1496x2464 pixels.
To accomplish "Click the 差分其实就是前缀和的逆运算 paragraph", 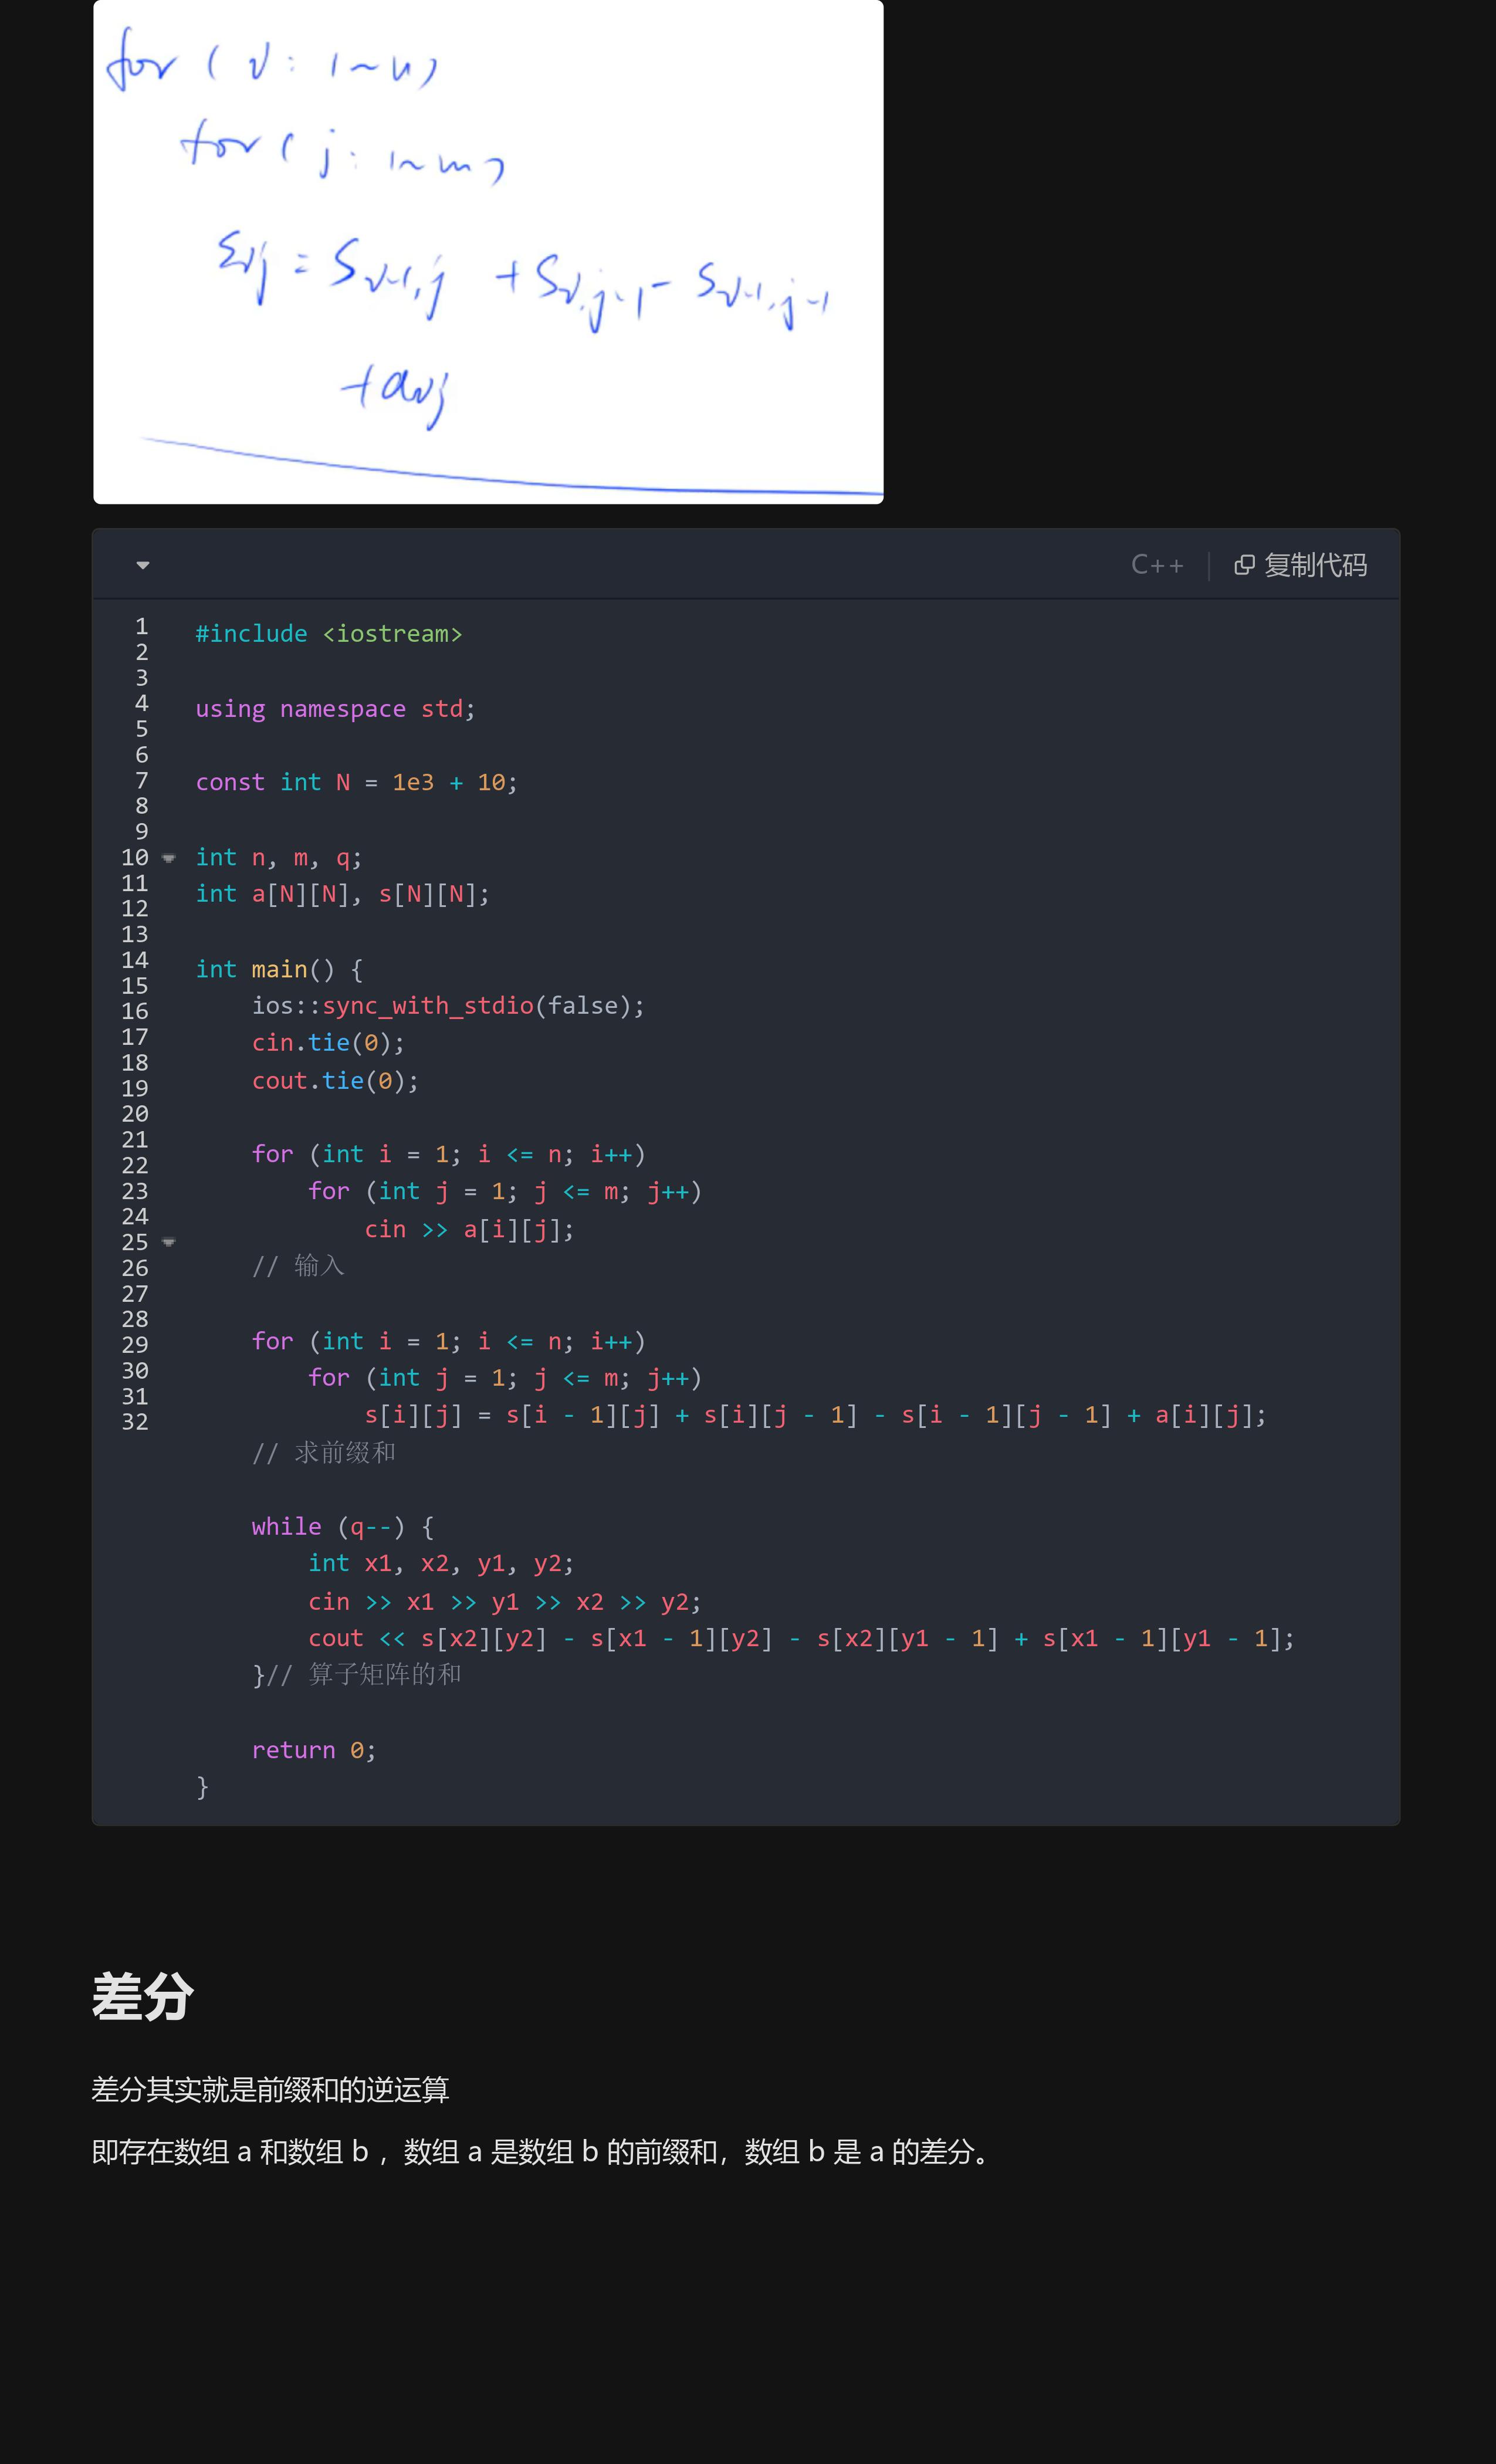I will pyautogui.click(x=270, y=2089).
